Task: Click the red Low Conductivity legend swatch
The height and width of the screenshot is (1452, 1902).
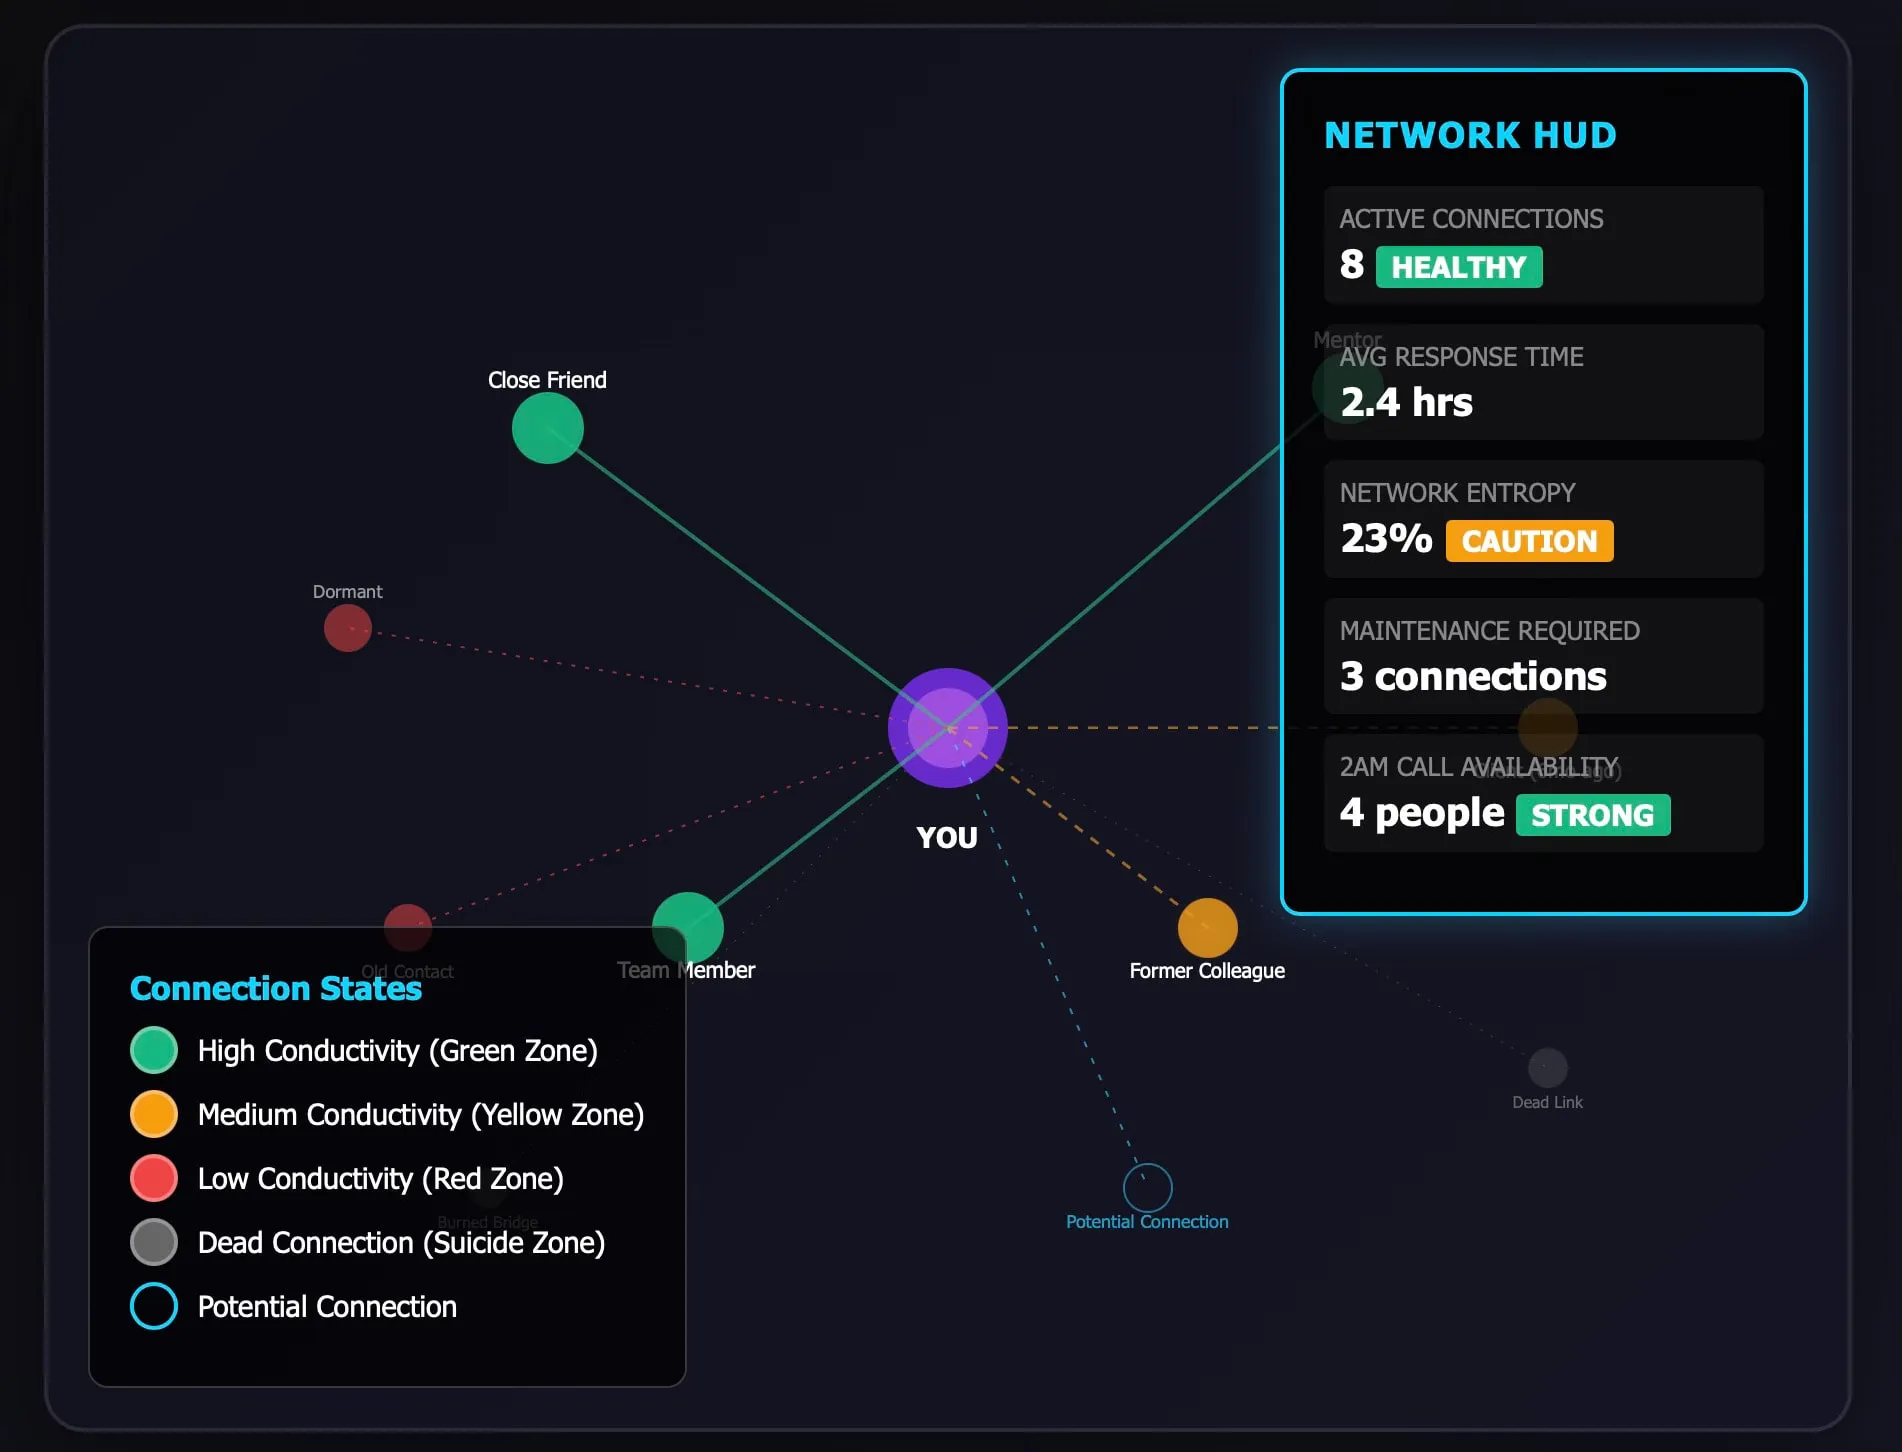Action: [154, 1178]
